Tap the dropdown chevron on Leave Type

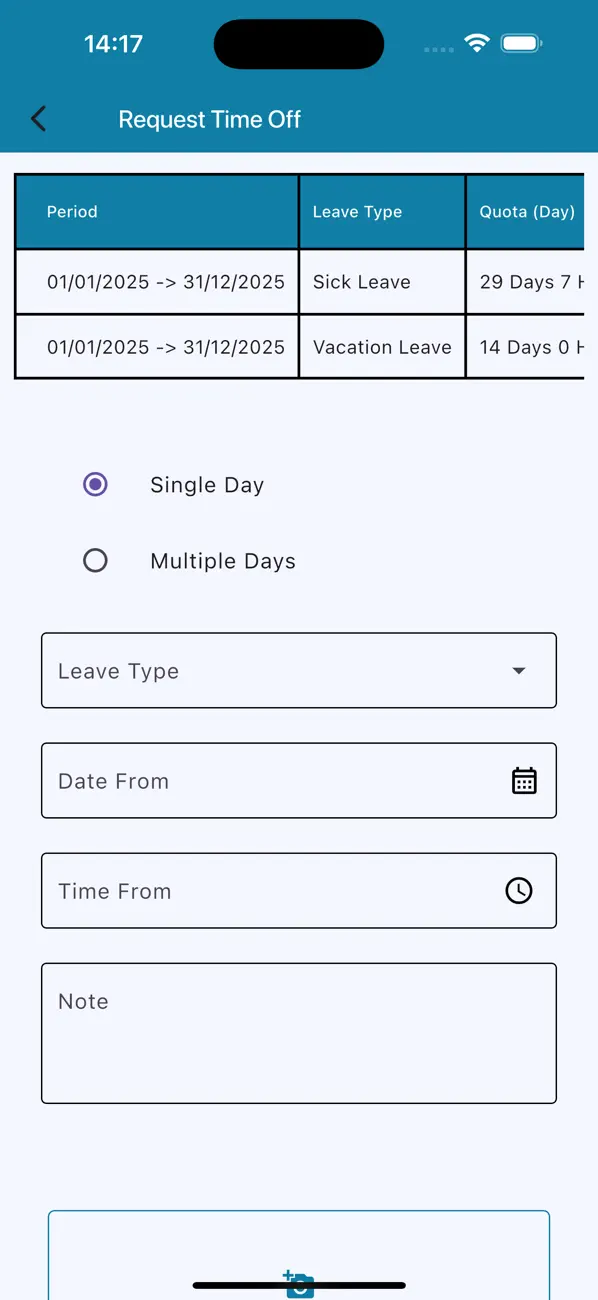tap(518, 670)
